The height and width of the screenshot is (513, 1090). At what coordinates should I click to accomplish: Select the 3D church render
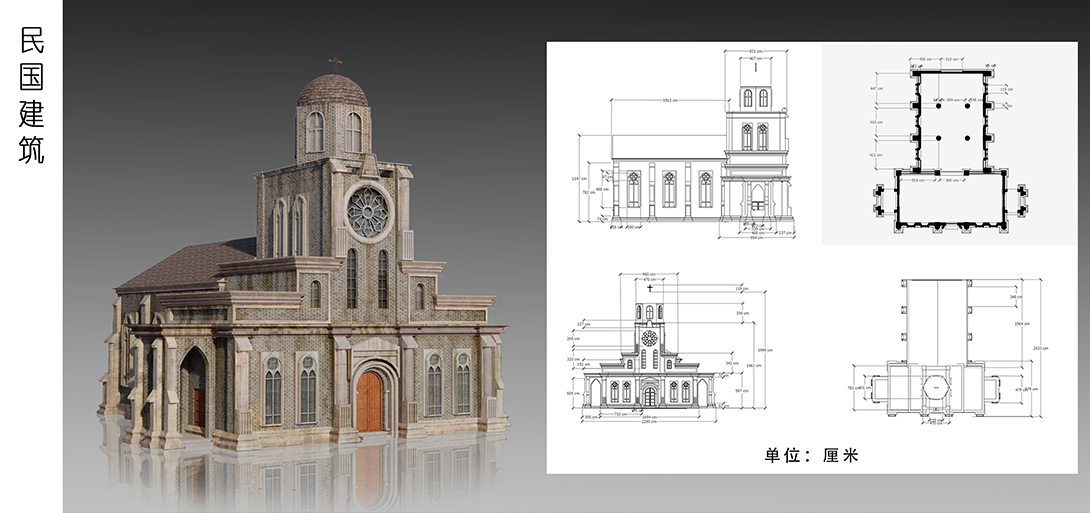(x=306, y=254)
